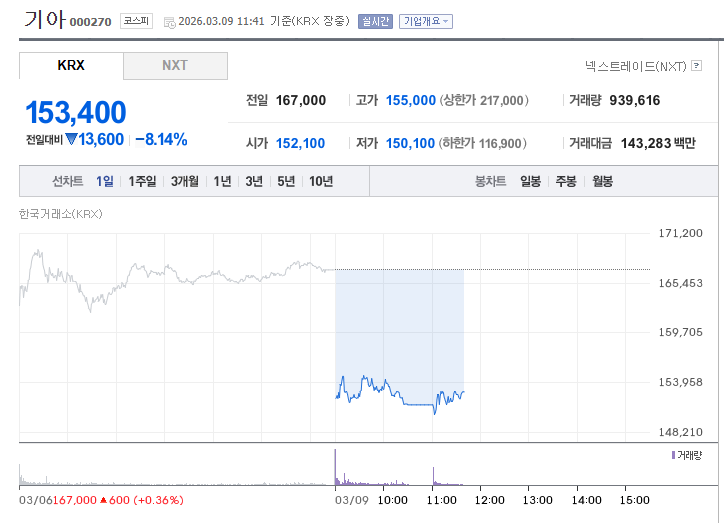Screen dimensions: 724x523
Task: Open the 월봉 monthly candlestick chart
Action: pyautogui.click(x=602, y=181)
